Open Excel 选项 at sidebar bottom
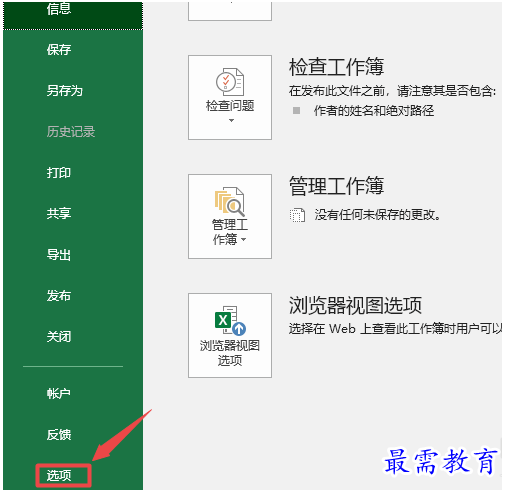The image size is (506, 493). (x=59, y=475)
